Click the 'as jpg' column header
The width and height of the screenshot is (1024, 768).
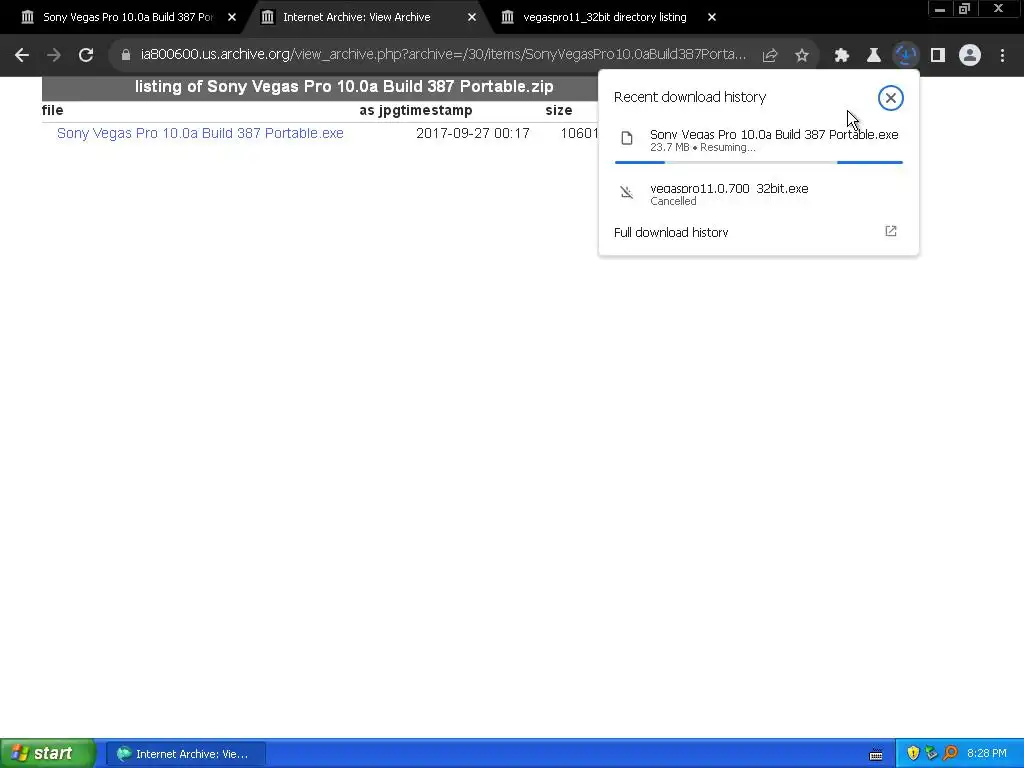click(381, 110)
